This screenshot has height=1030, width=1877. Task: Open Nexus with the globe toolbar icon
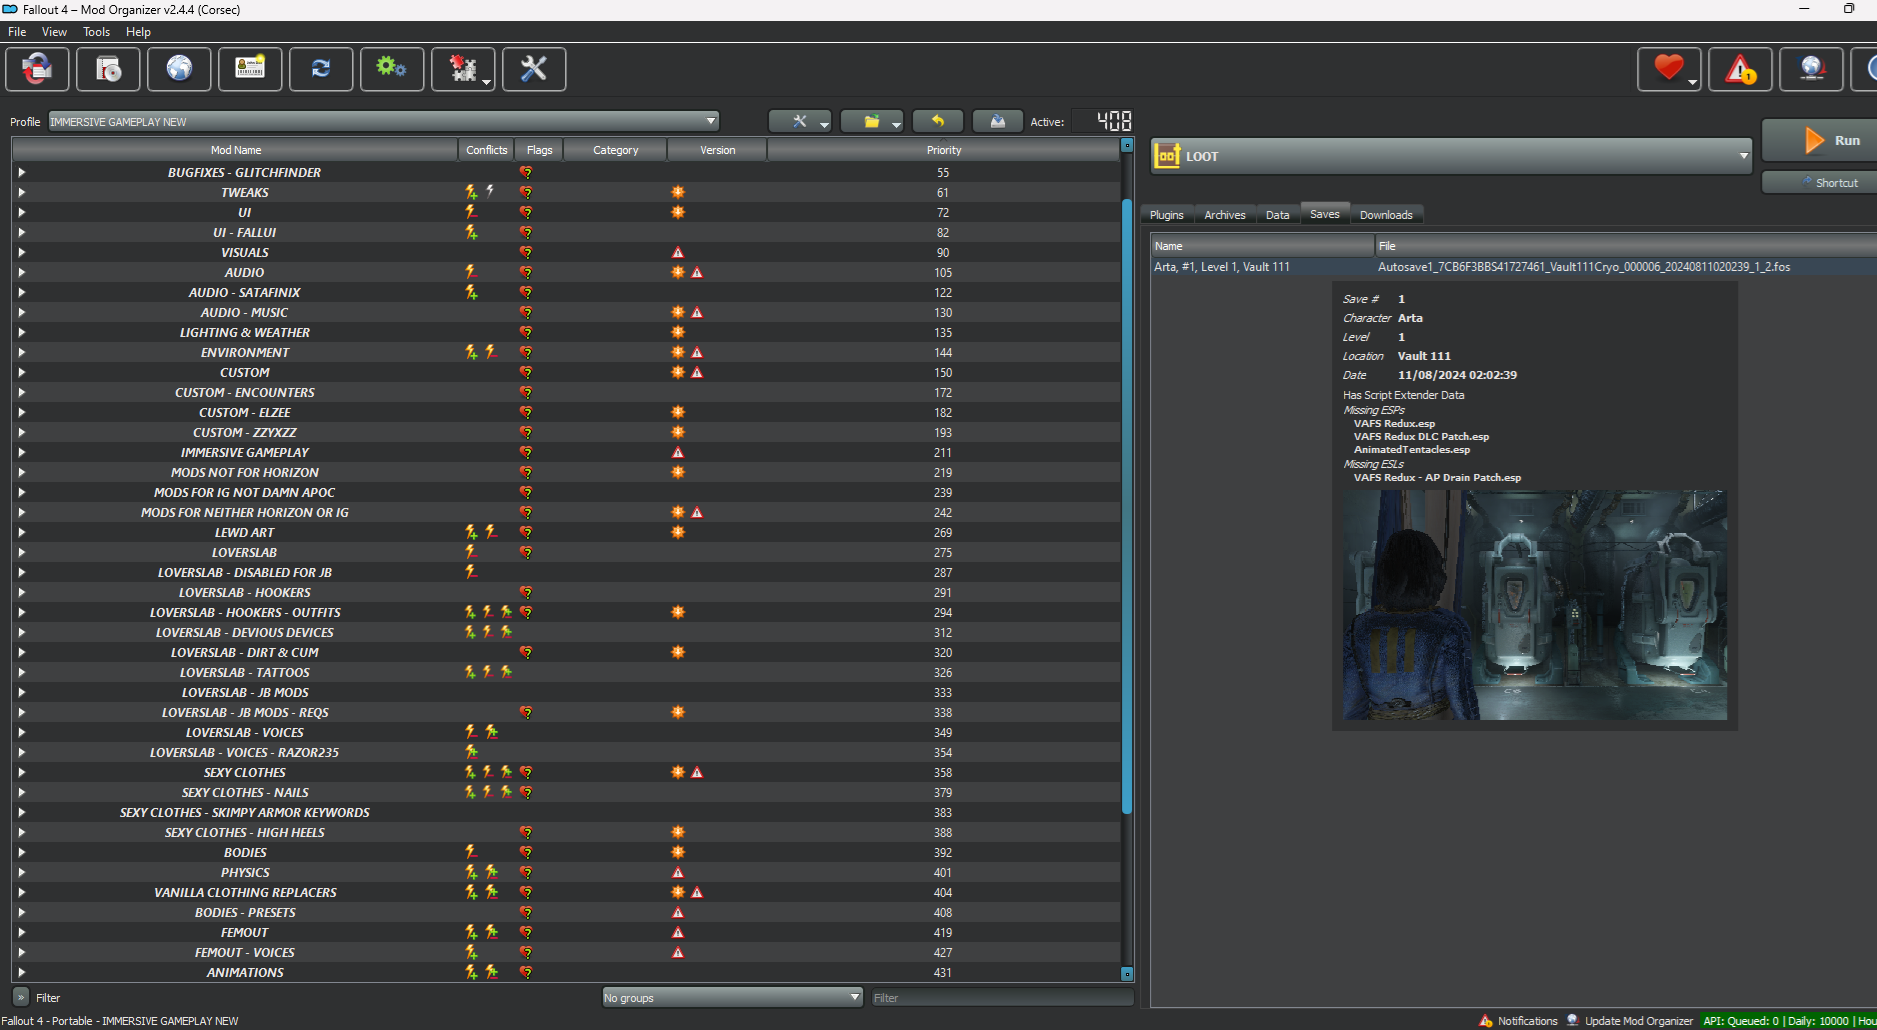click(179, 69)
